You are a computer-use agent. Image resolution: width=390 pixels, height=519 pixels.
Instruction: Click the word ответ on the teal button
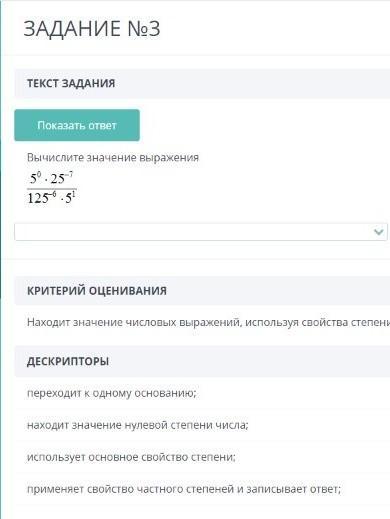point(101,125)
